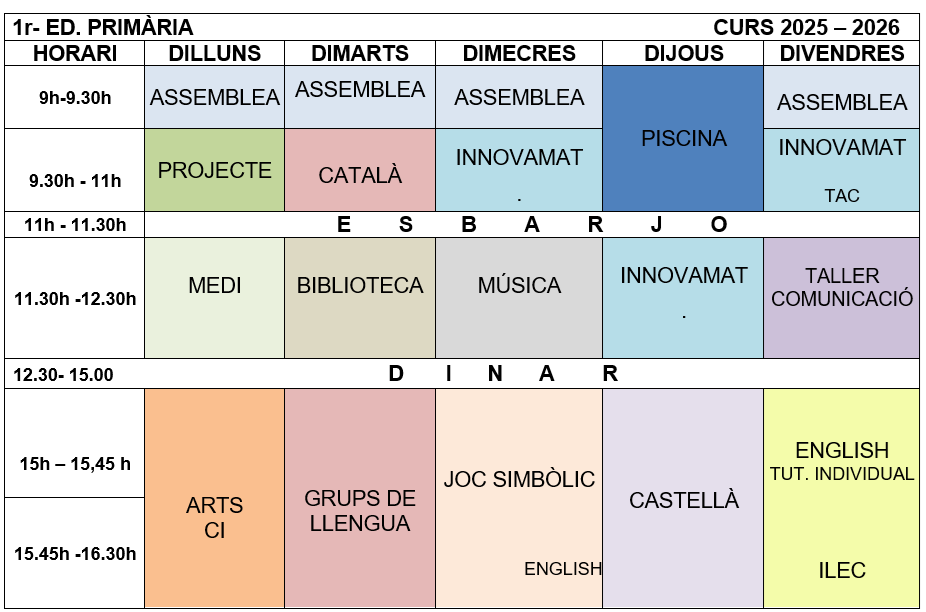Click the GRUPS DE LLENGUA block
926x612 pixels.
point(360,510)
